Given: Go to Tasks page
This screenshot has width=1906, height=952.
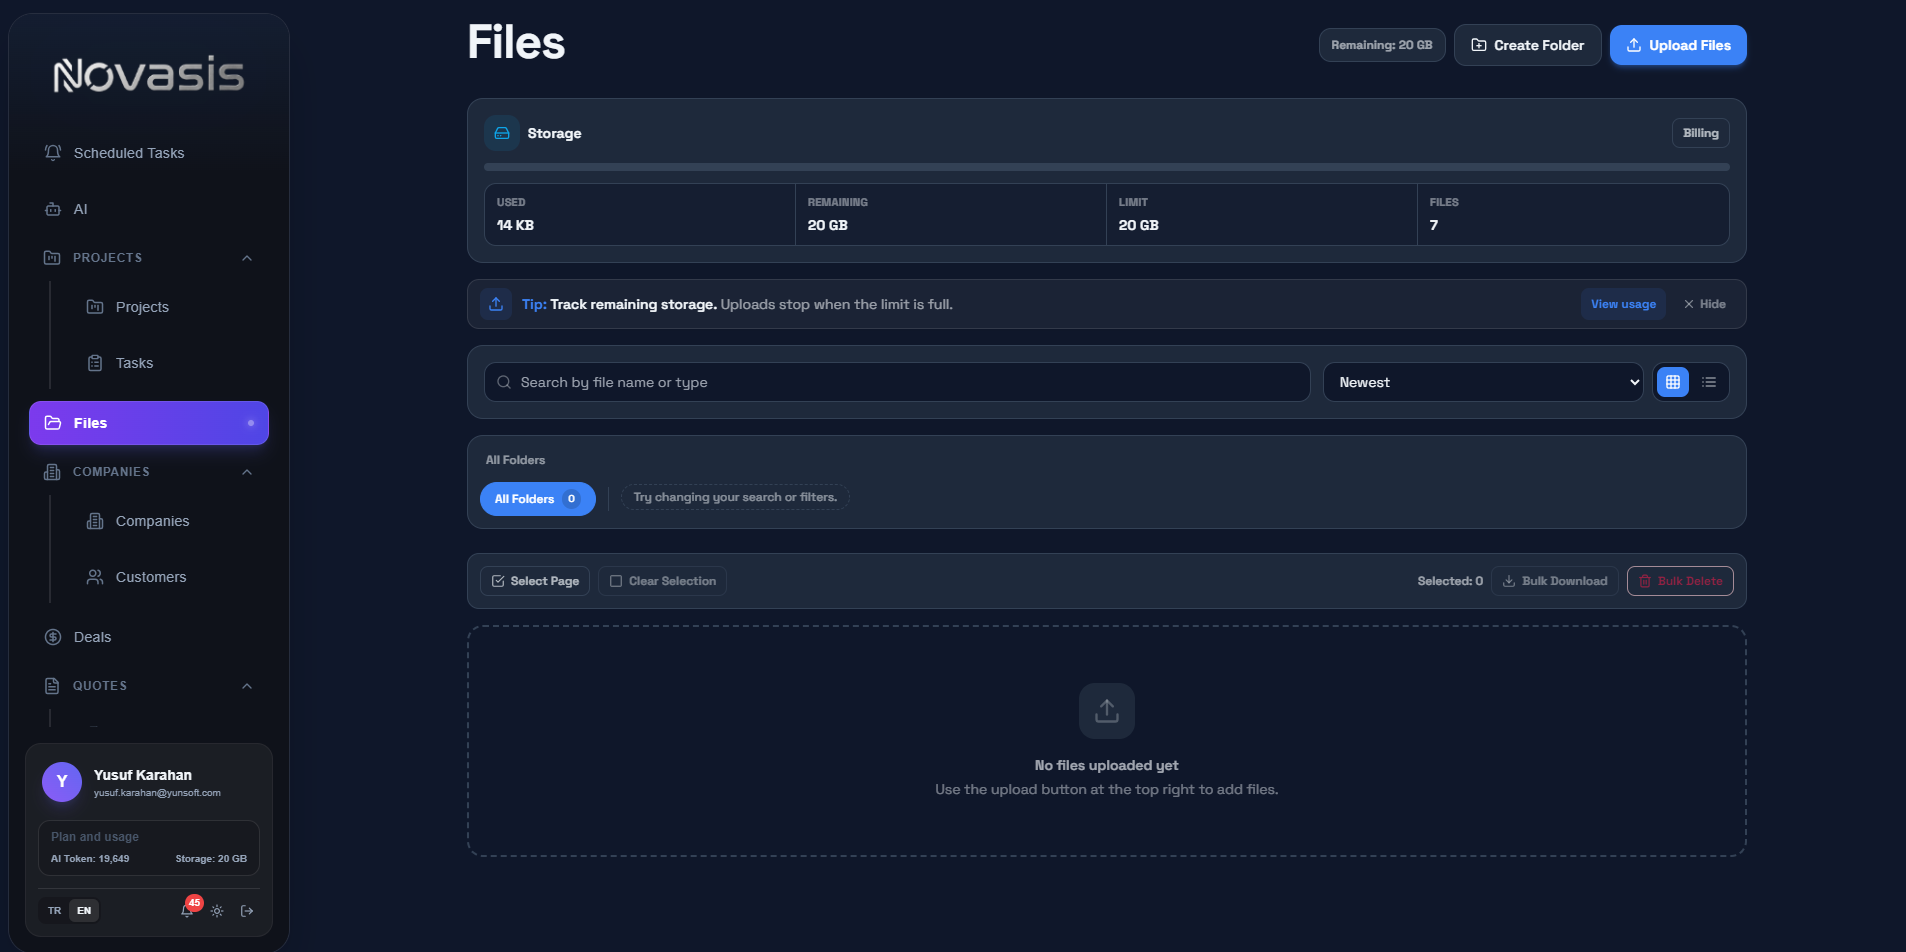Looking at the screenshot, I should point(170,363).
